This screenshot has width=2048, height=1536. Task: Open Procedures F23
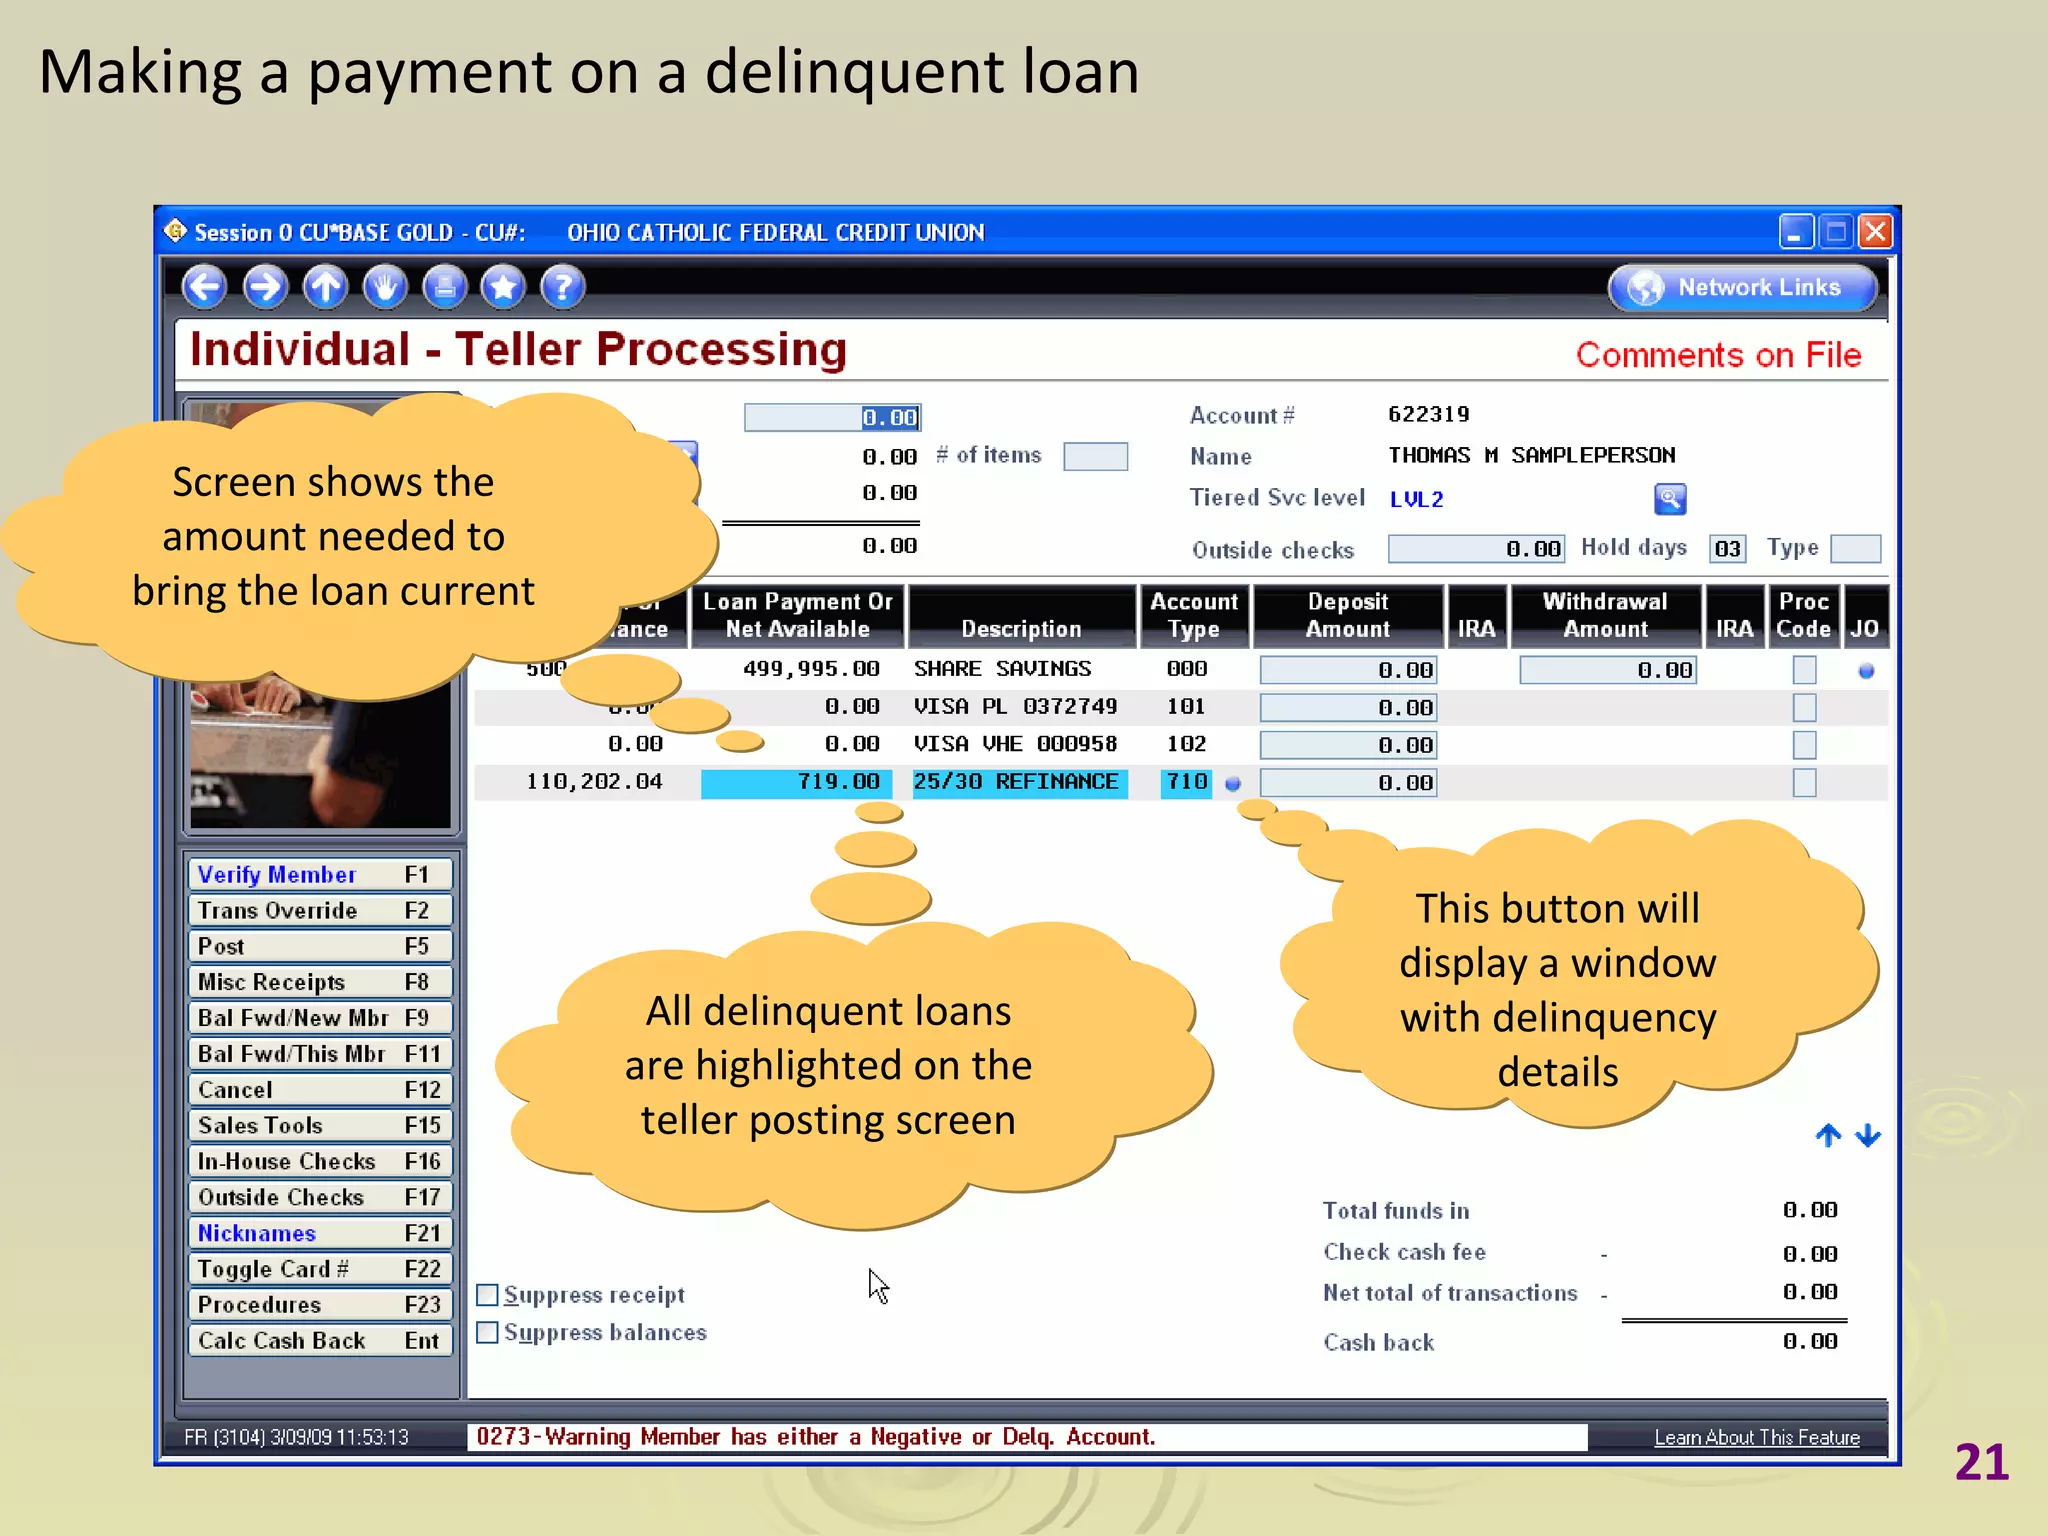point(320,1305)
